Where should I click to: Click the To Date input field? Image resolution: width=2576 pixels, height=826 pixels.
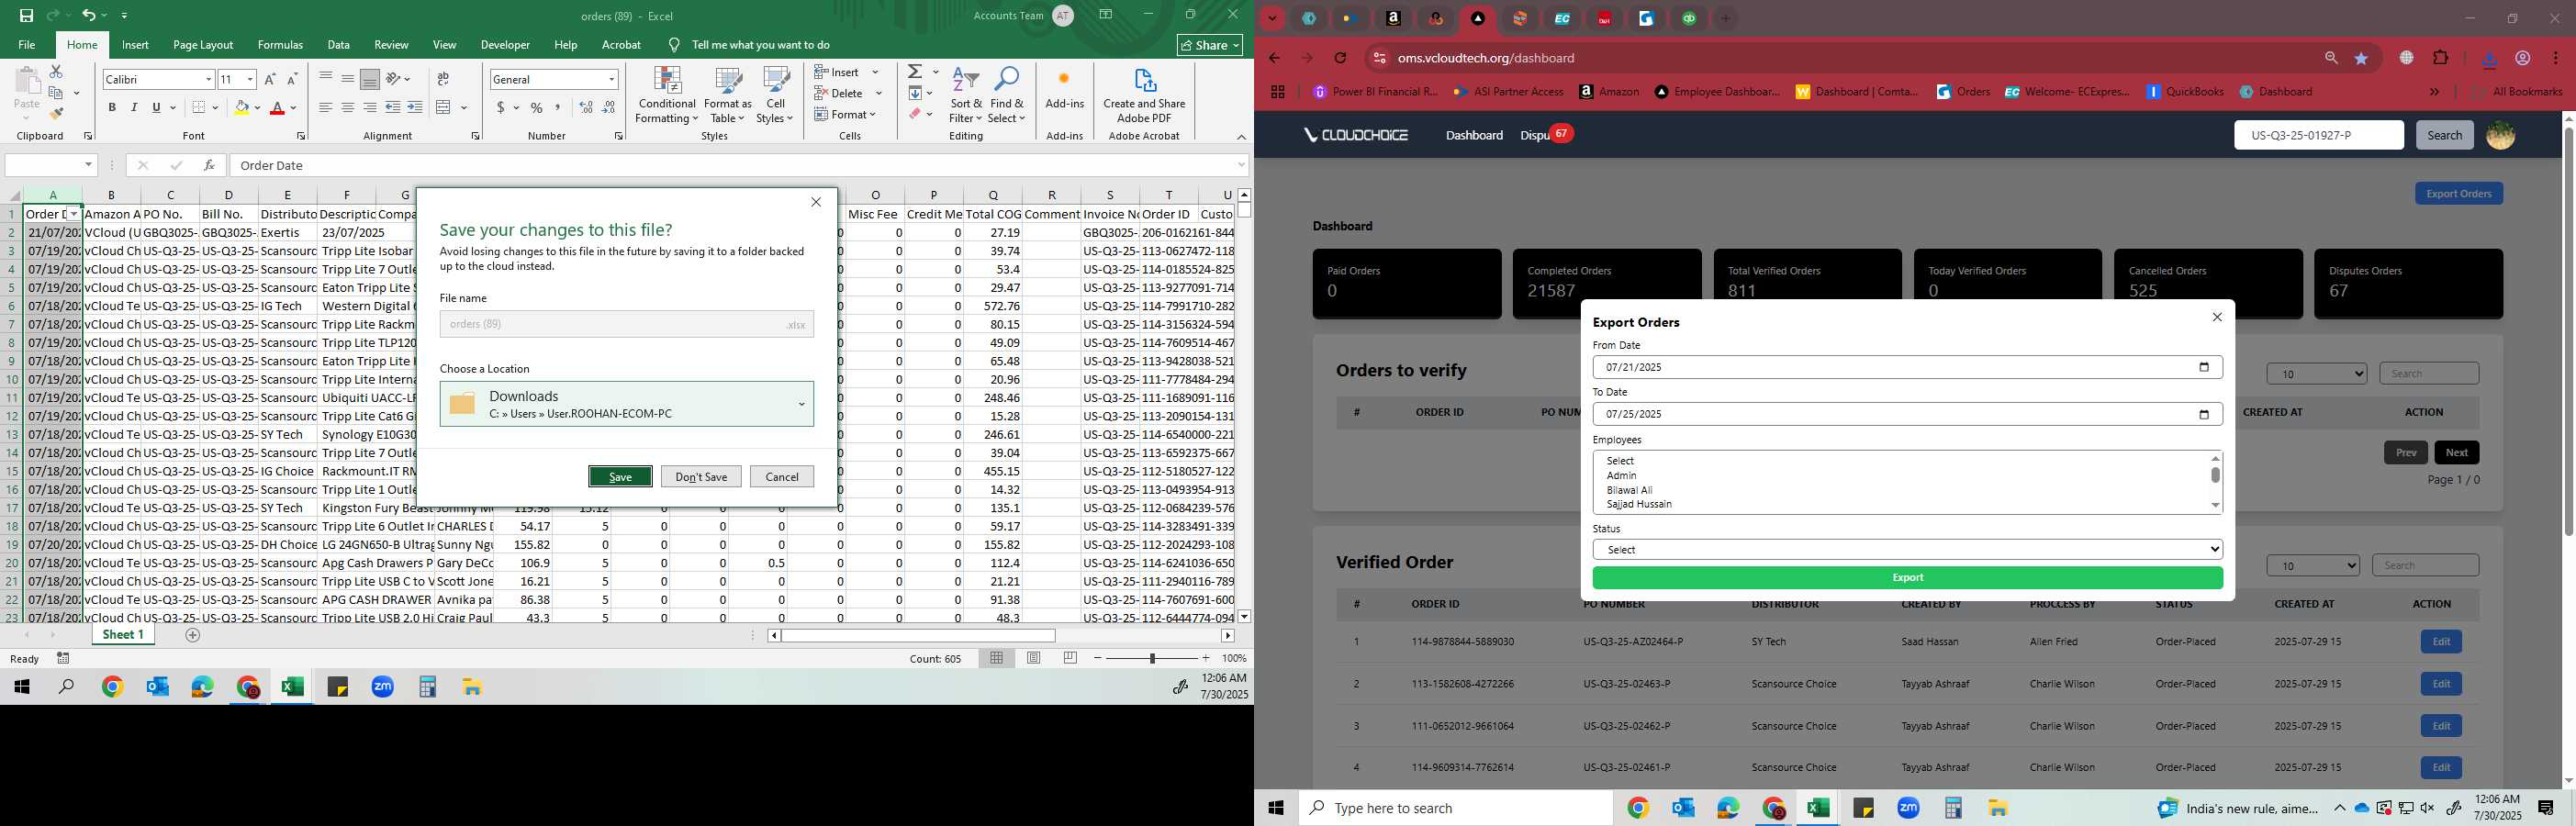click(x=1907, y=414)
